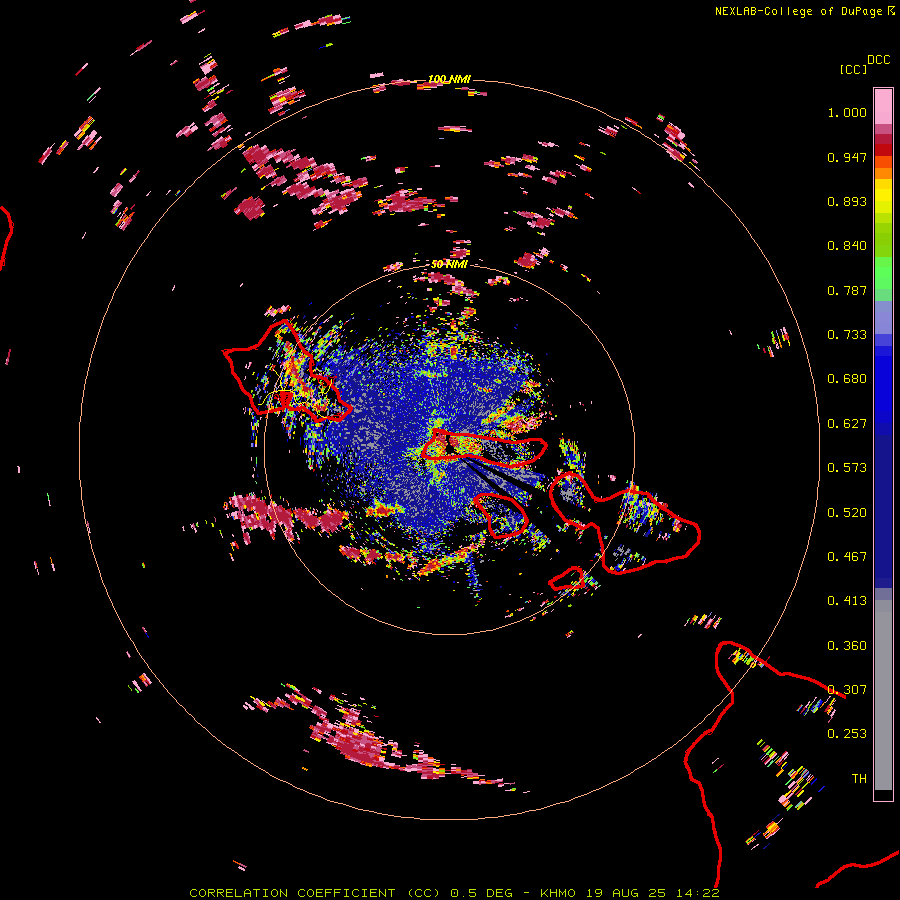Click the 0.787 legend value
900x900 pixels.
click(x=847, y=290)
